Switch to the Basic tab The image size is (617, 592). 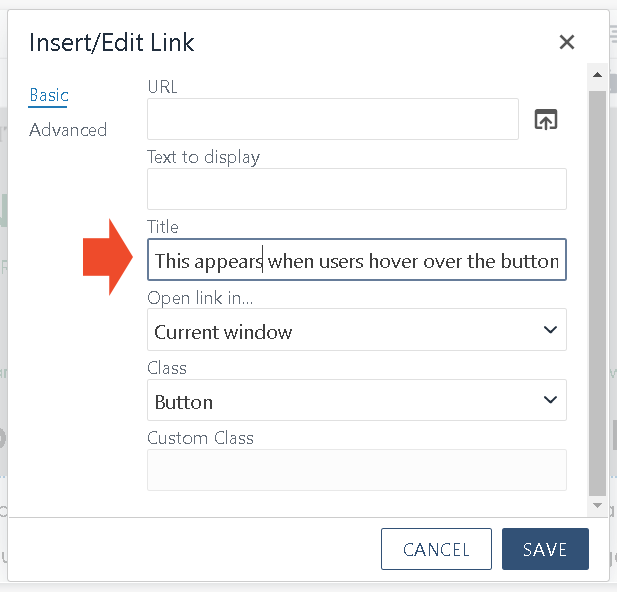tap(49, 96)
